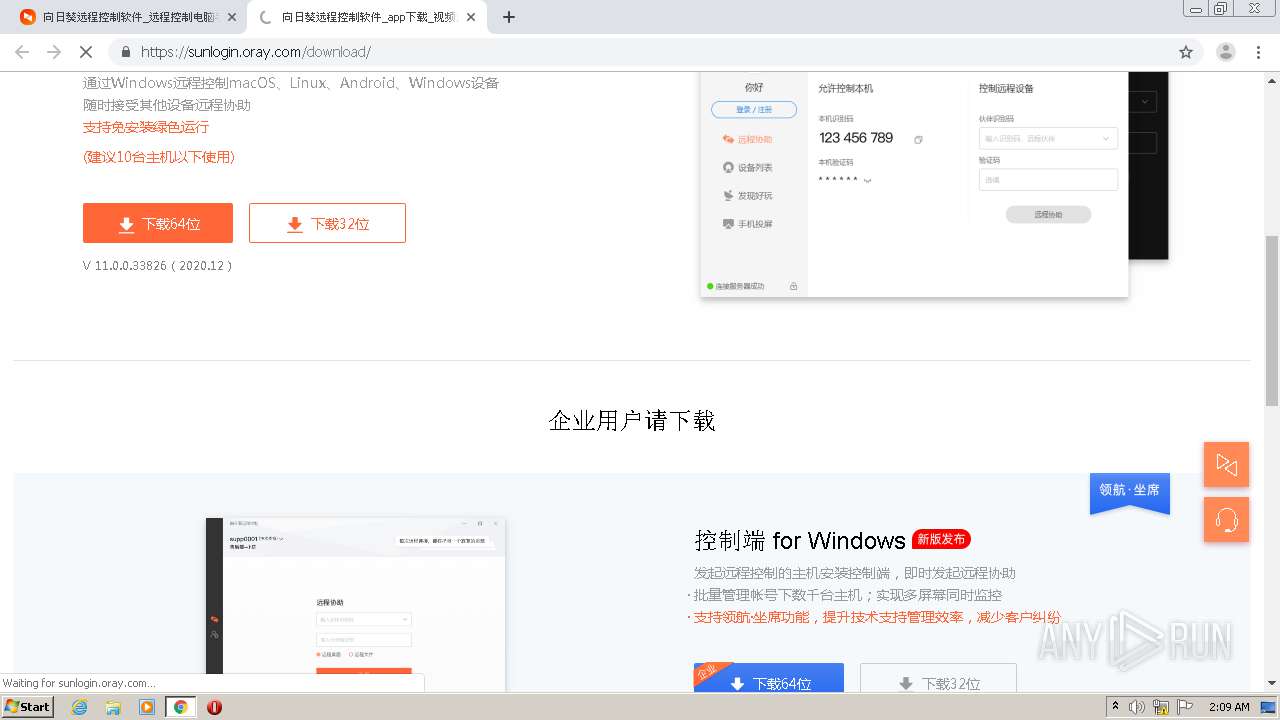Open media player taskbar icon
Screen dimensions: 1280x720
click(x=147, y=707)
